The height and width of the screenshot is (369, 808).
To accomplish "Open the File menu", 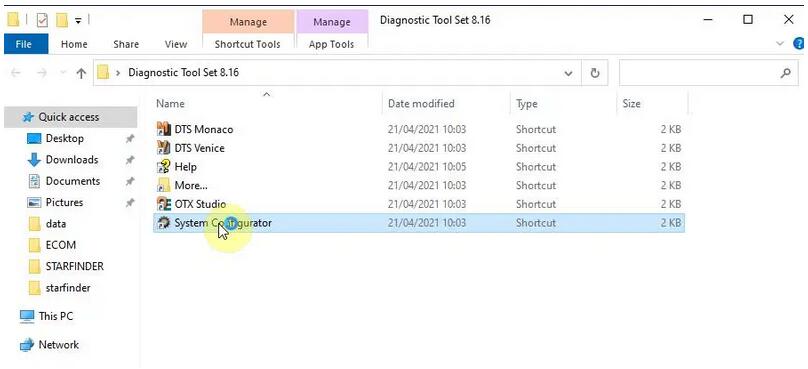I will pos(24,44).
